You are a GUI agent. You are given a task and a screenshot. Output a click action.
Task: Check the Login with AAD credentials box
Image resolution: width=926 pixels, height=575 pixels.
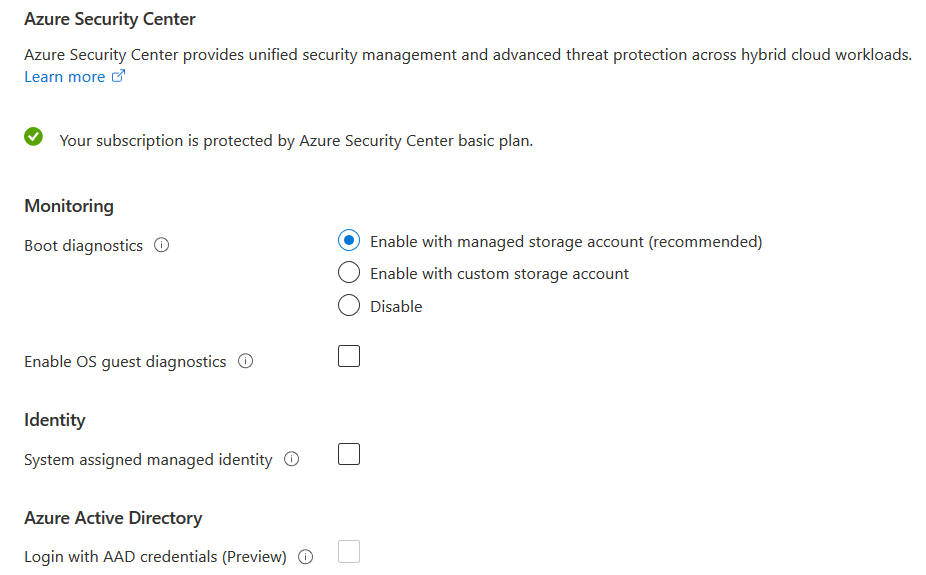coord(349,552)
